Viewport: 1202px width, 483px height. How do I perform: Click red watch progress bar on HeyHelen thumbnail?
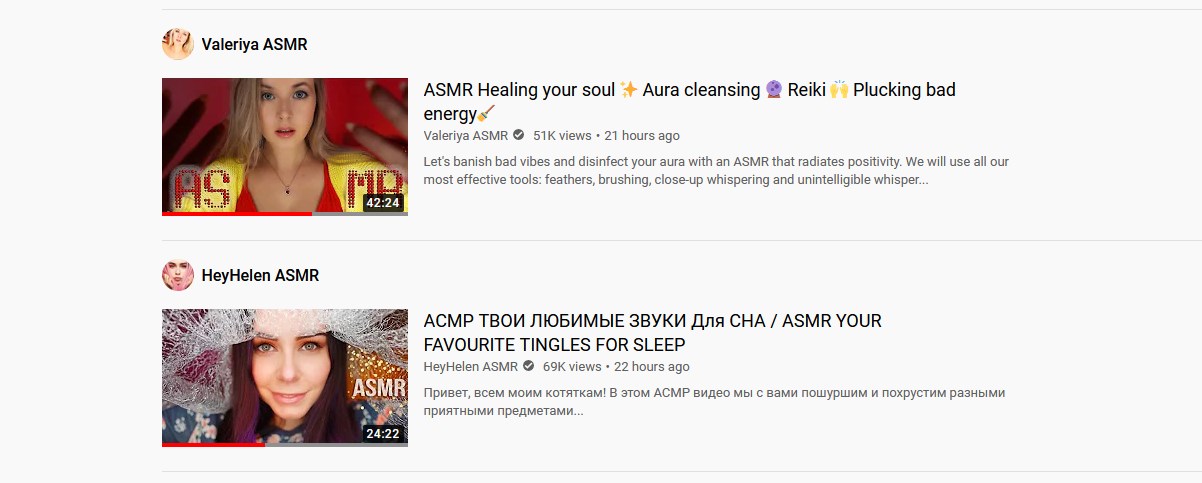(x=213, y=445)
